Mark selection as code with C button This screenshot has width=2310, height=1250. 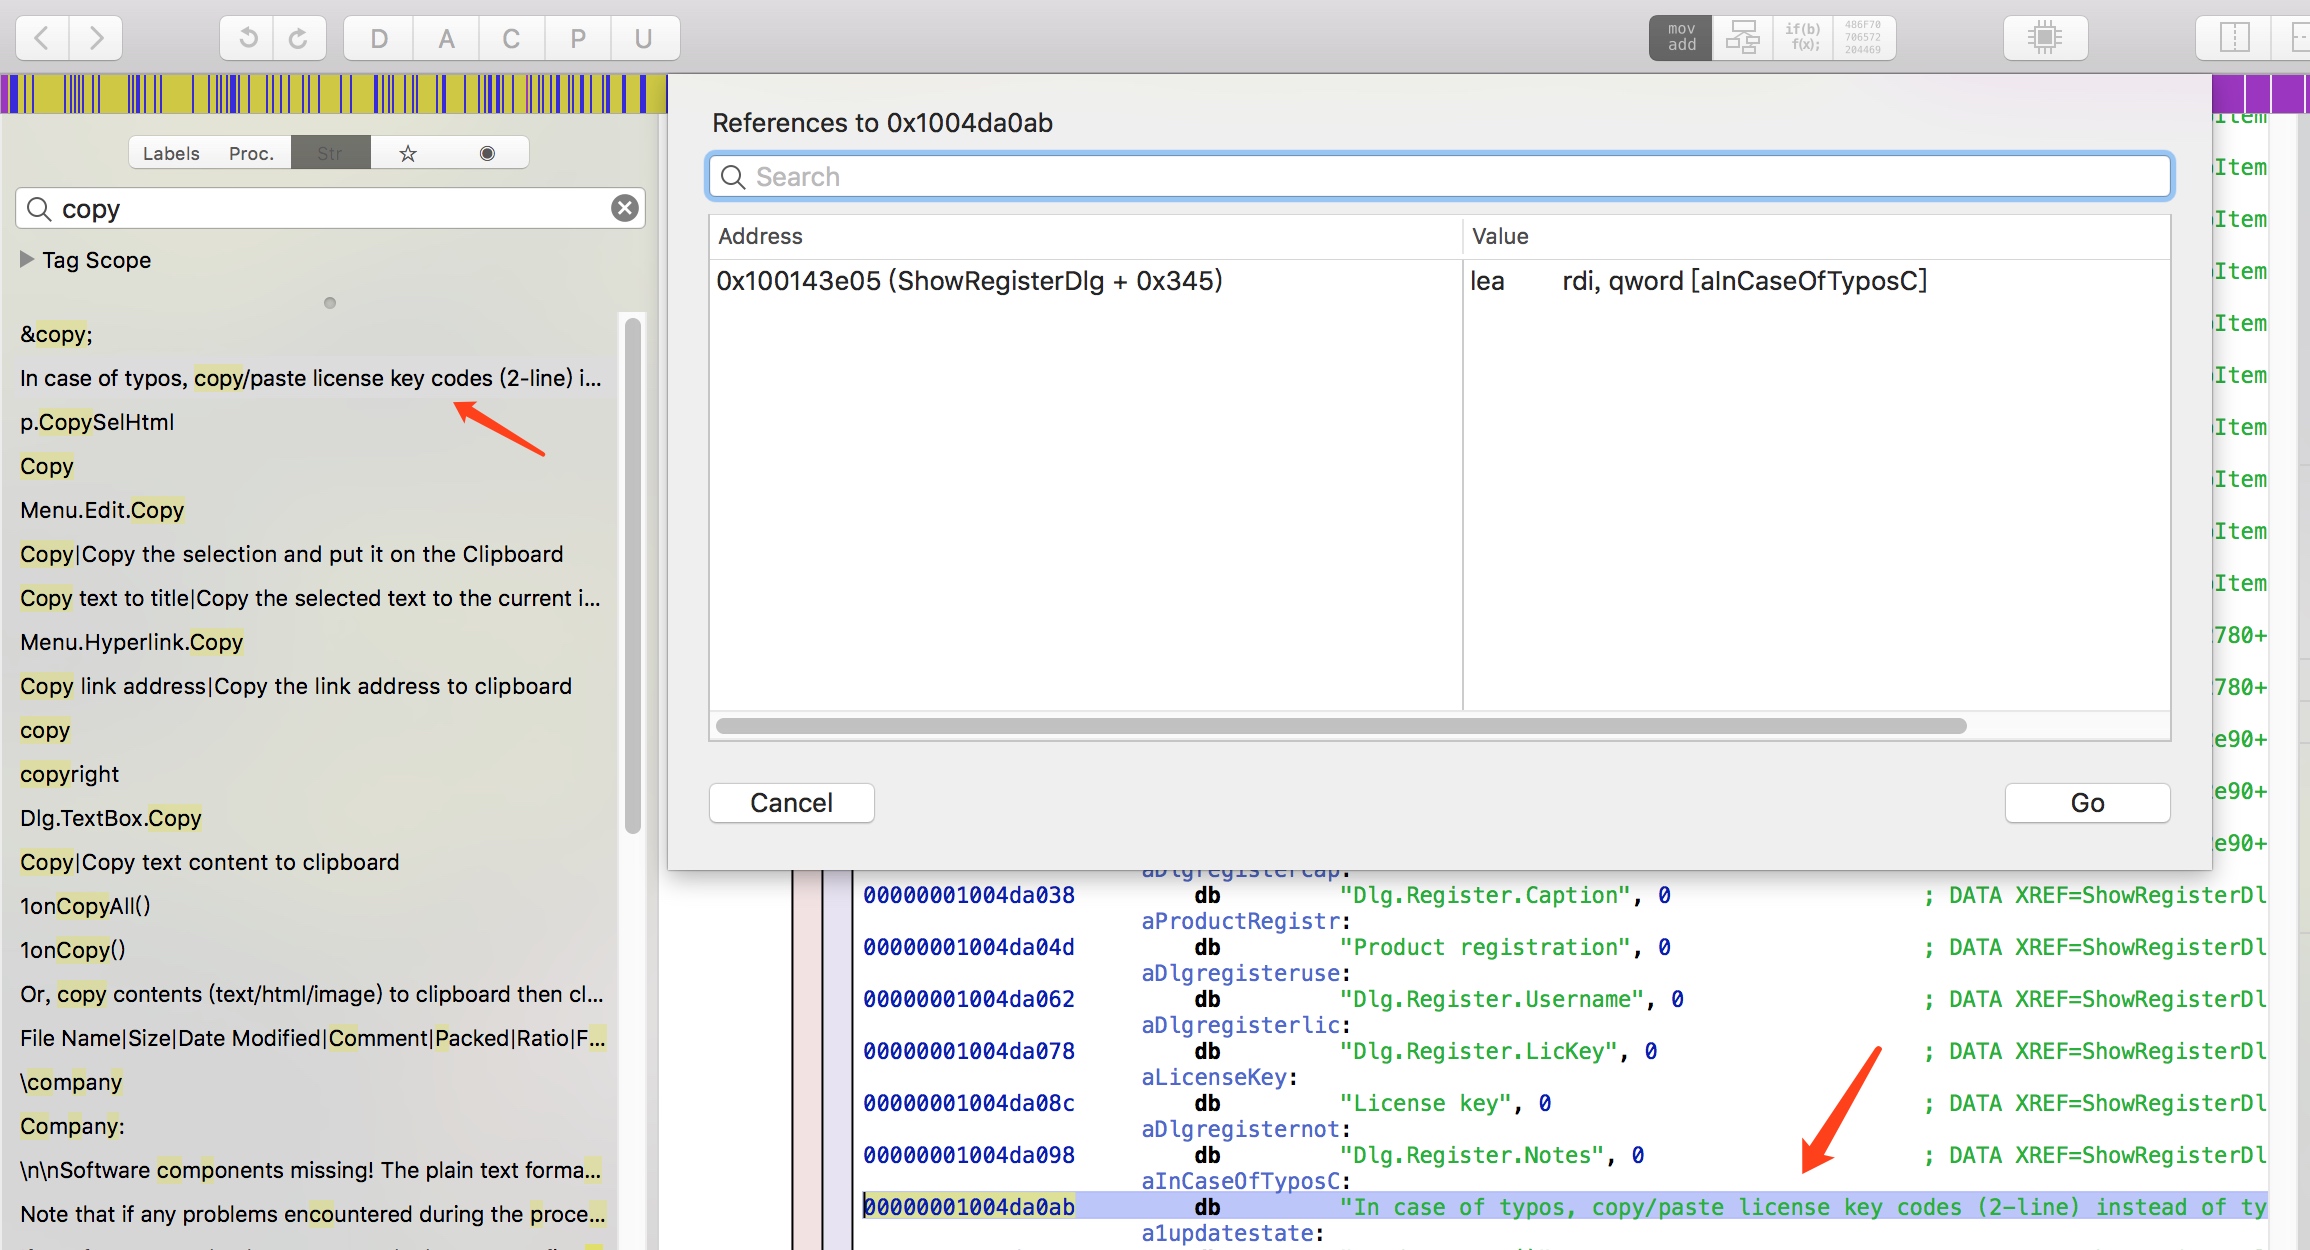pyautogui.click(x=511, y=38)
